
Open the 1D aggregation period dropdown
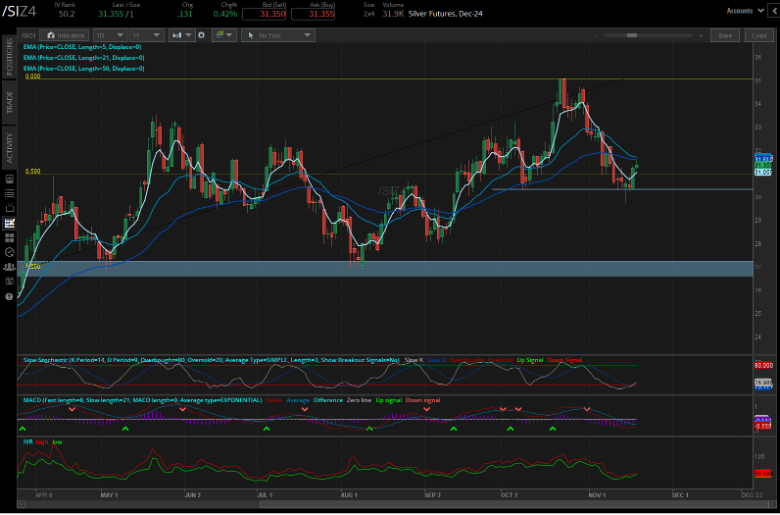tap(110, 35)
